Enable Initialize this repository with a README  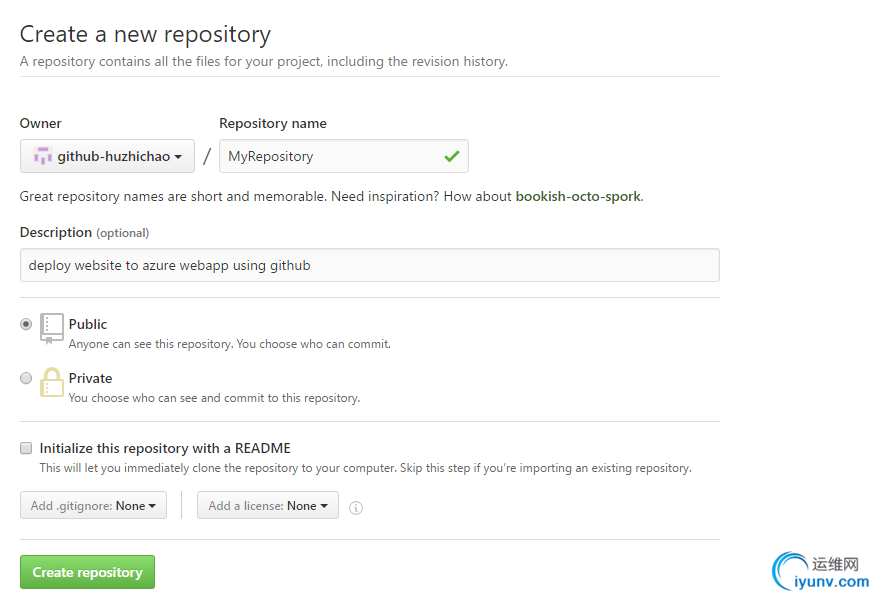[x=26, y=448]
